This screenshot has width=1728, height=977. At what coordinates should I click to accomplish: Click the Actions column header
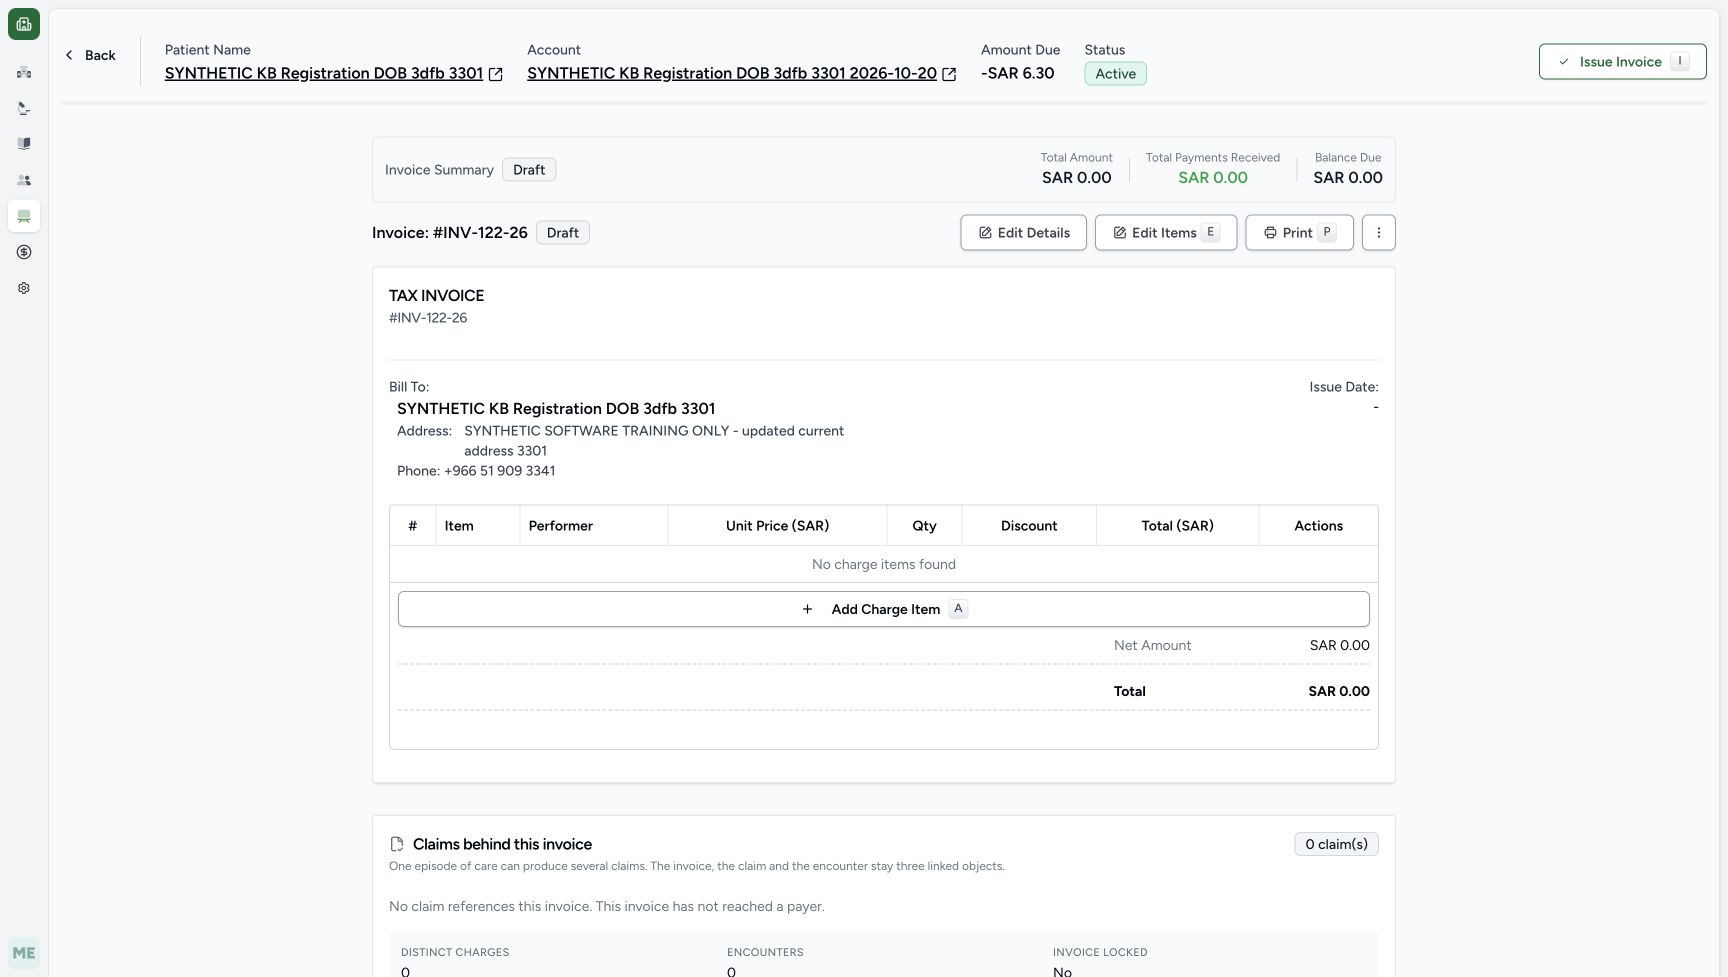(1318, 526)
